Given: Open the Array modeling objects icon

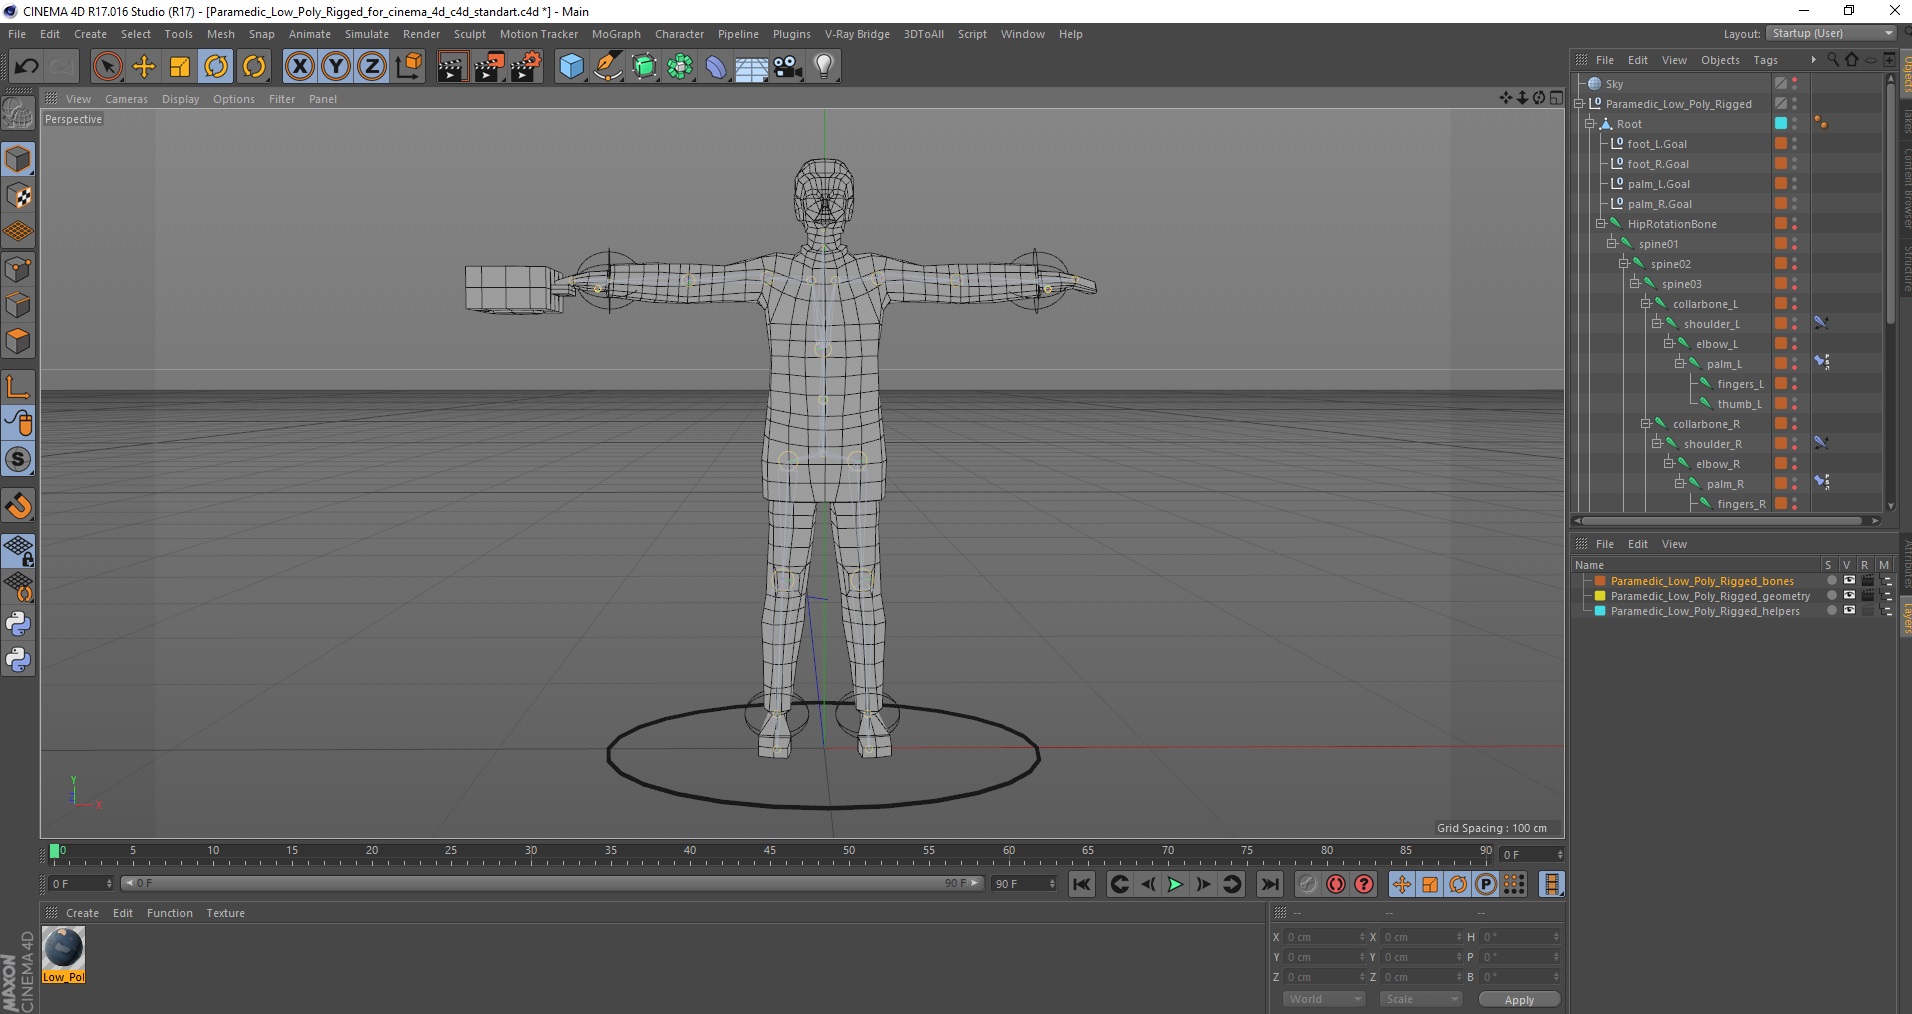Looking at the screenshot, I should tap(680, 67).
